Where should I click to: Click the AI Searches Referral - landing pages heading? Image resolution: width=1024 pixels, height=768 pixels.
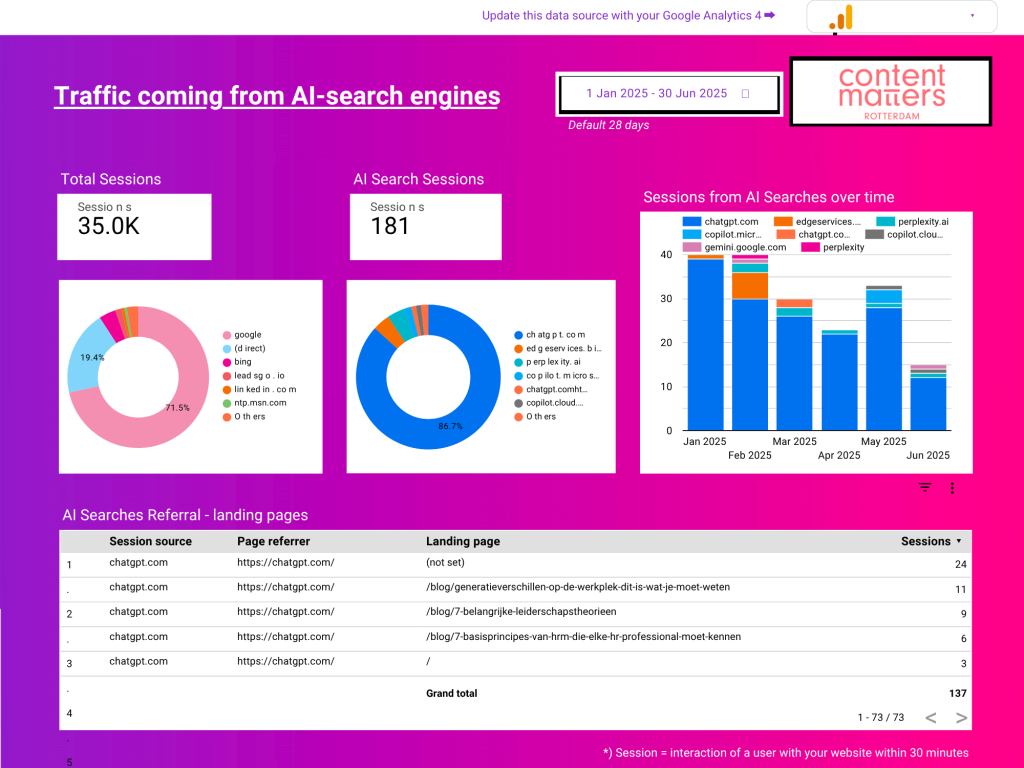(185, 515)
